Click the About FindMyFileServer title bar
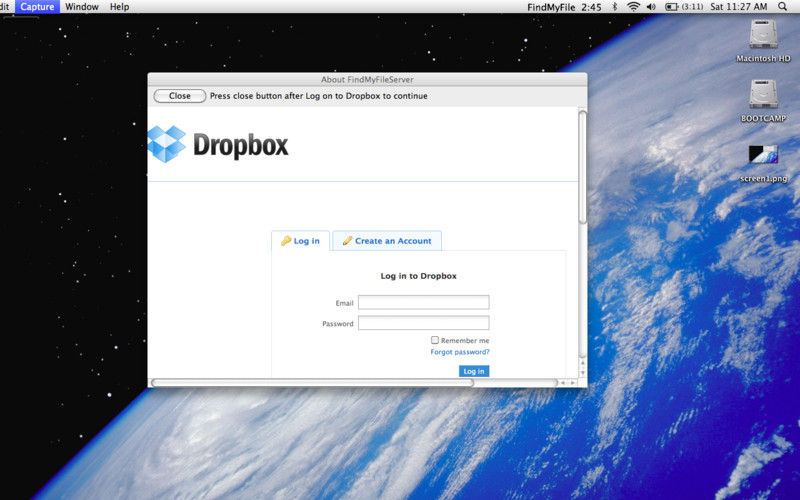800x500 pixels. click(367, 80)
